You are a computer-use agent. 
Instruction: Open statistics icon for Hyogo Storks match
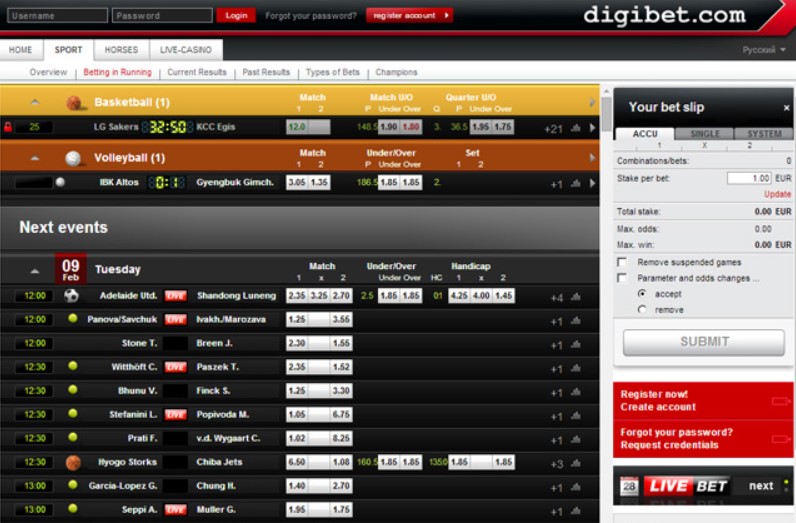coord(575,463)
